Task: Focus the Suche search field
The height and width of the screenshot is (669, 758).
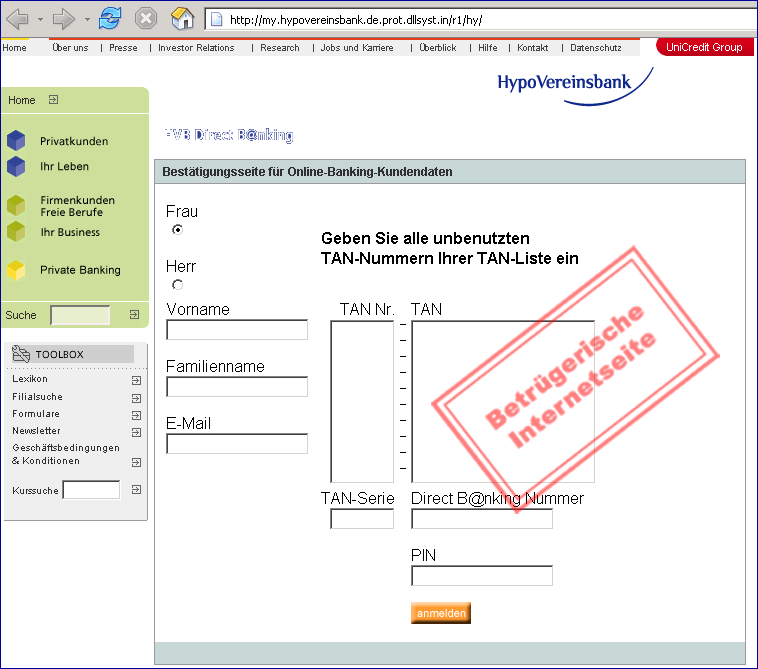Action: point(80,315)
